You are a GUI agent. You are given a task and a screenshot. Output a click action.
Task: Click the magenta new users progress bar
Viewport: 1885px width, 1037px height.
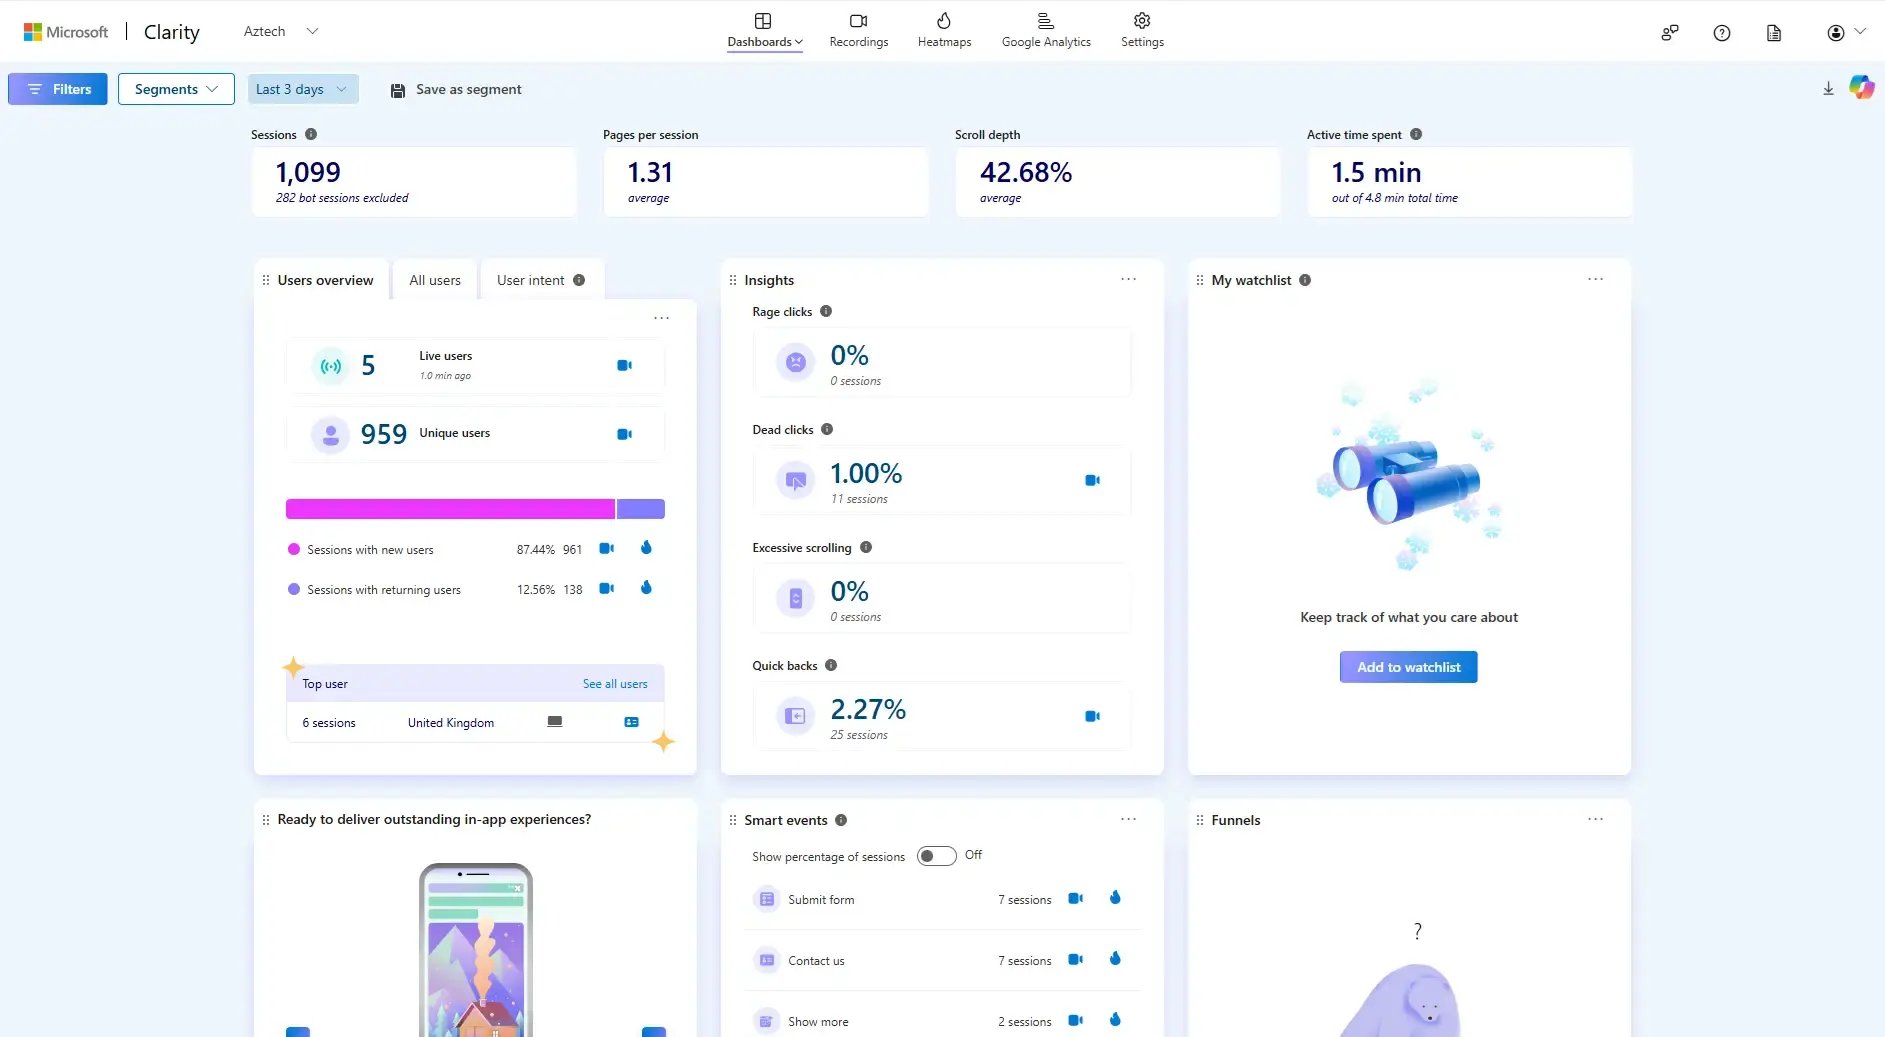[450, 508]
